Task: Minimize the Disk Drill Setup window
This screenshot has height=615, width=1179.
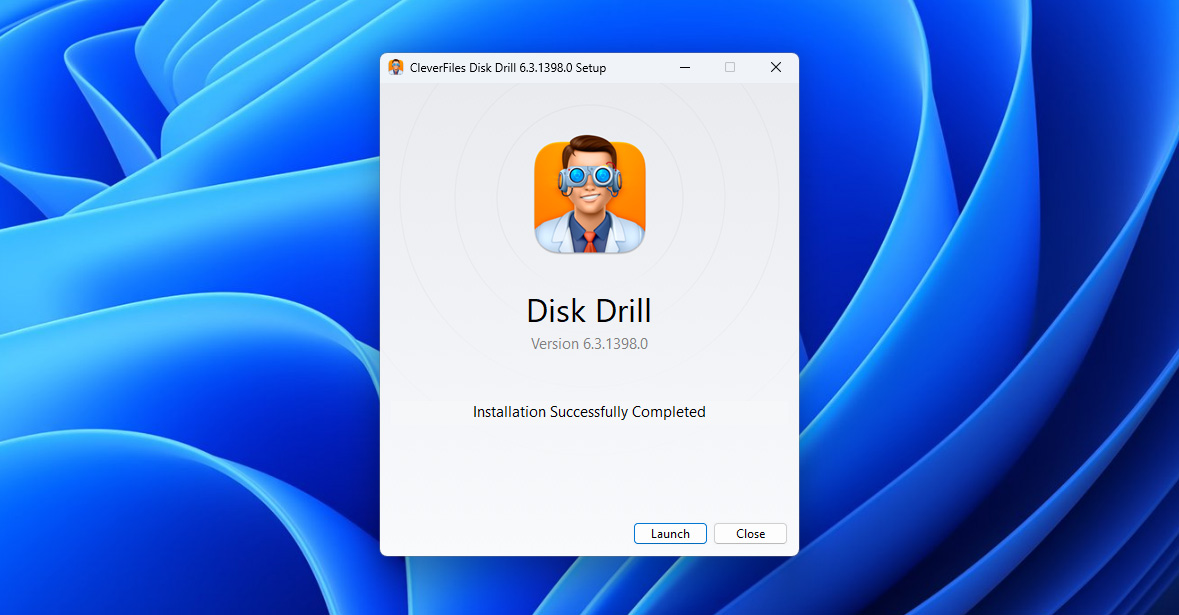Action: (x=685, y=68)
